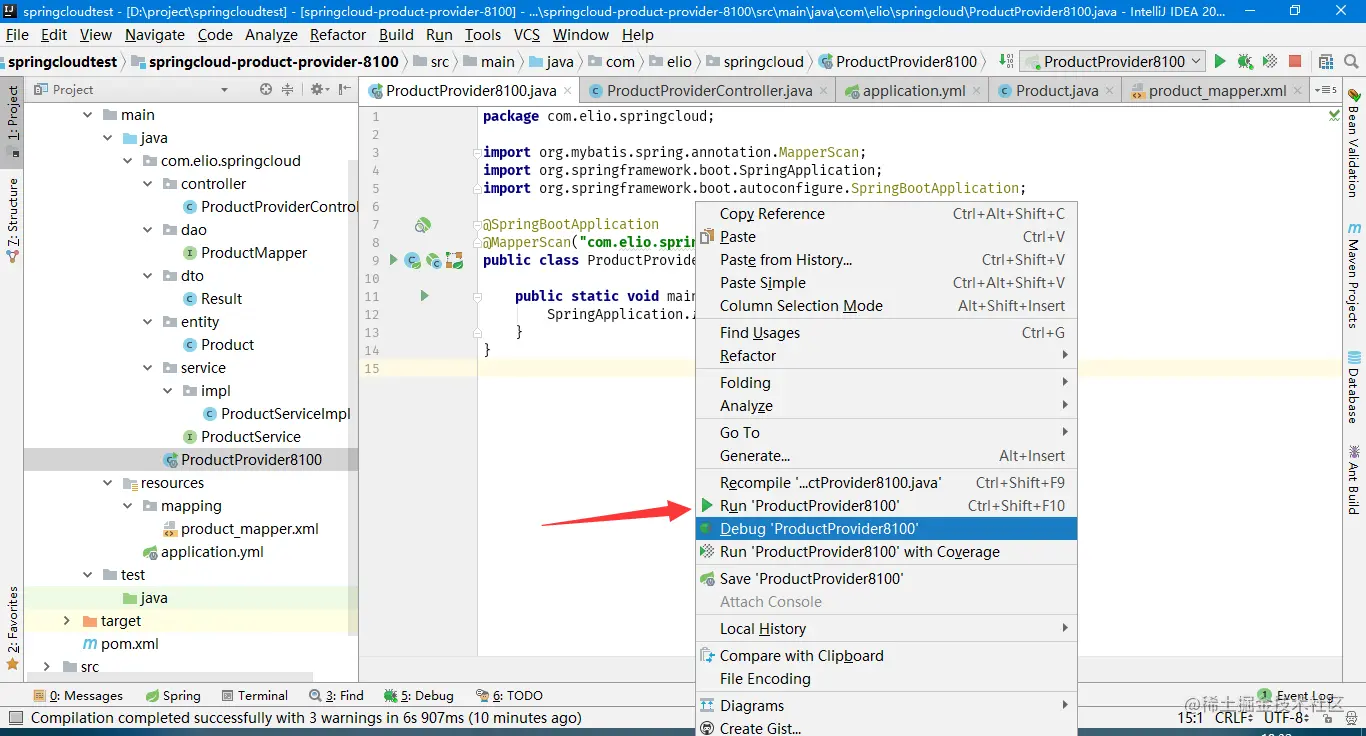
Task: Open the Maven Projects side panel
Action: pos(1354,275)
